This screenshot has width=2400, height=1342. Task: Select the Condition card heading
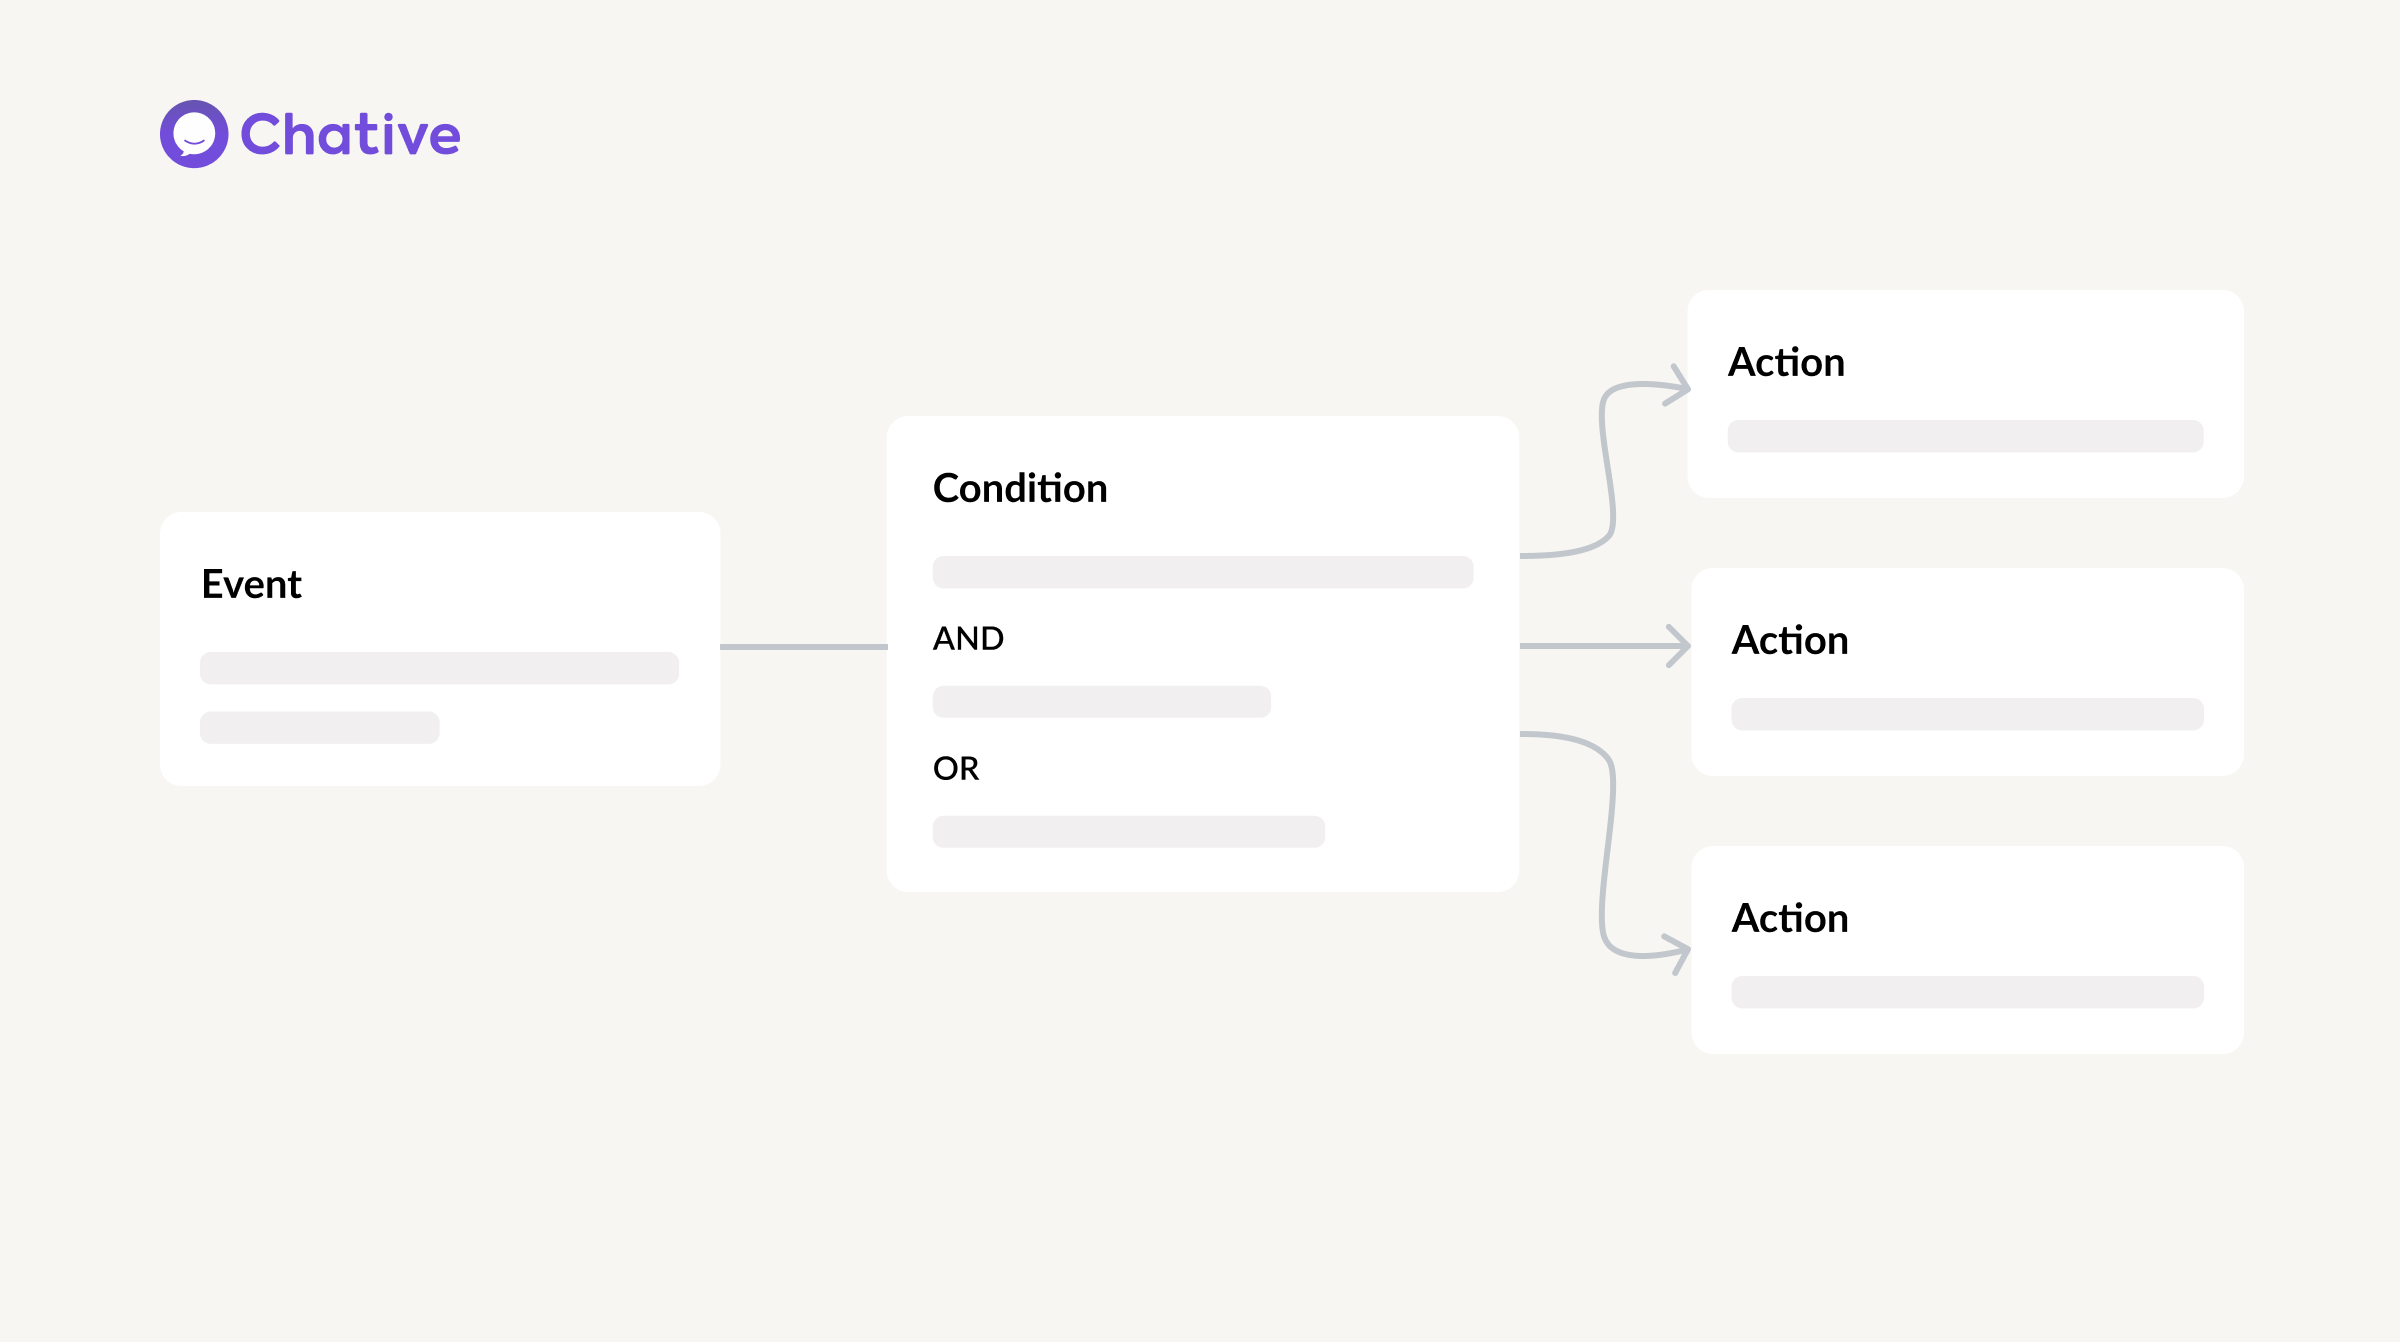tap(1020, 488)
